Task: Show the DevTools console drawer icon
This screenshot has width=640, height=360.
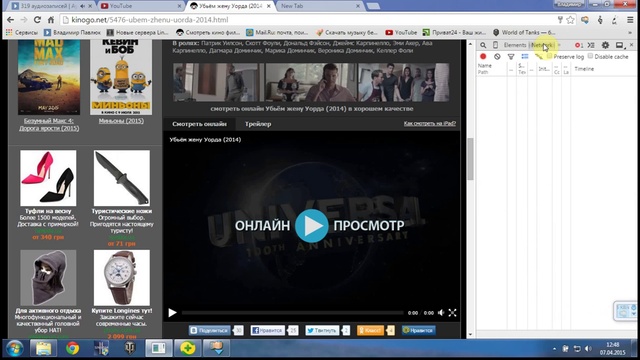Action: (x=591, y=45)
